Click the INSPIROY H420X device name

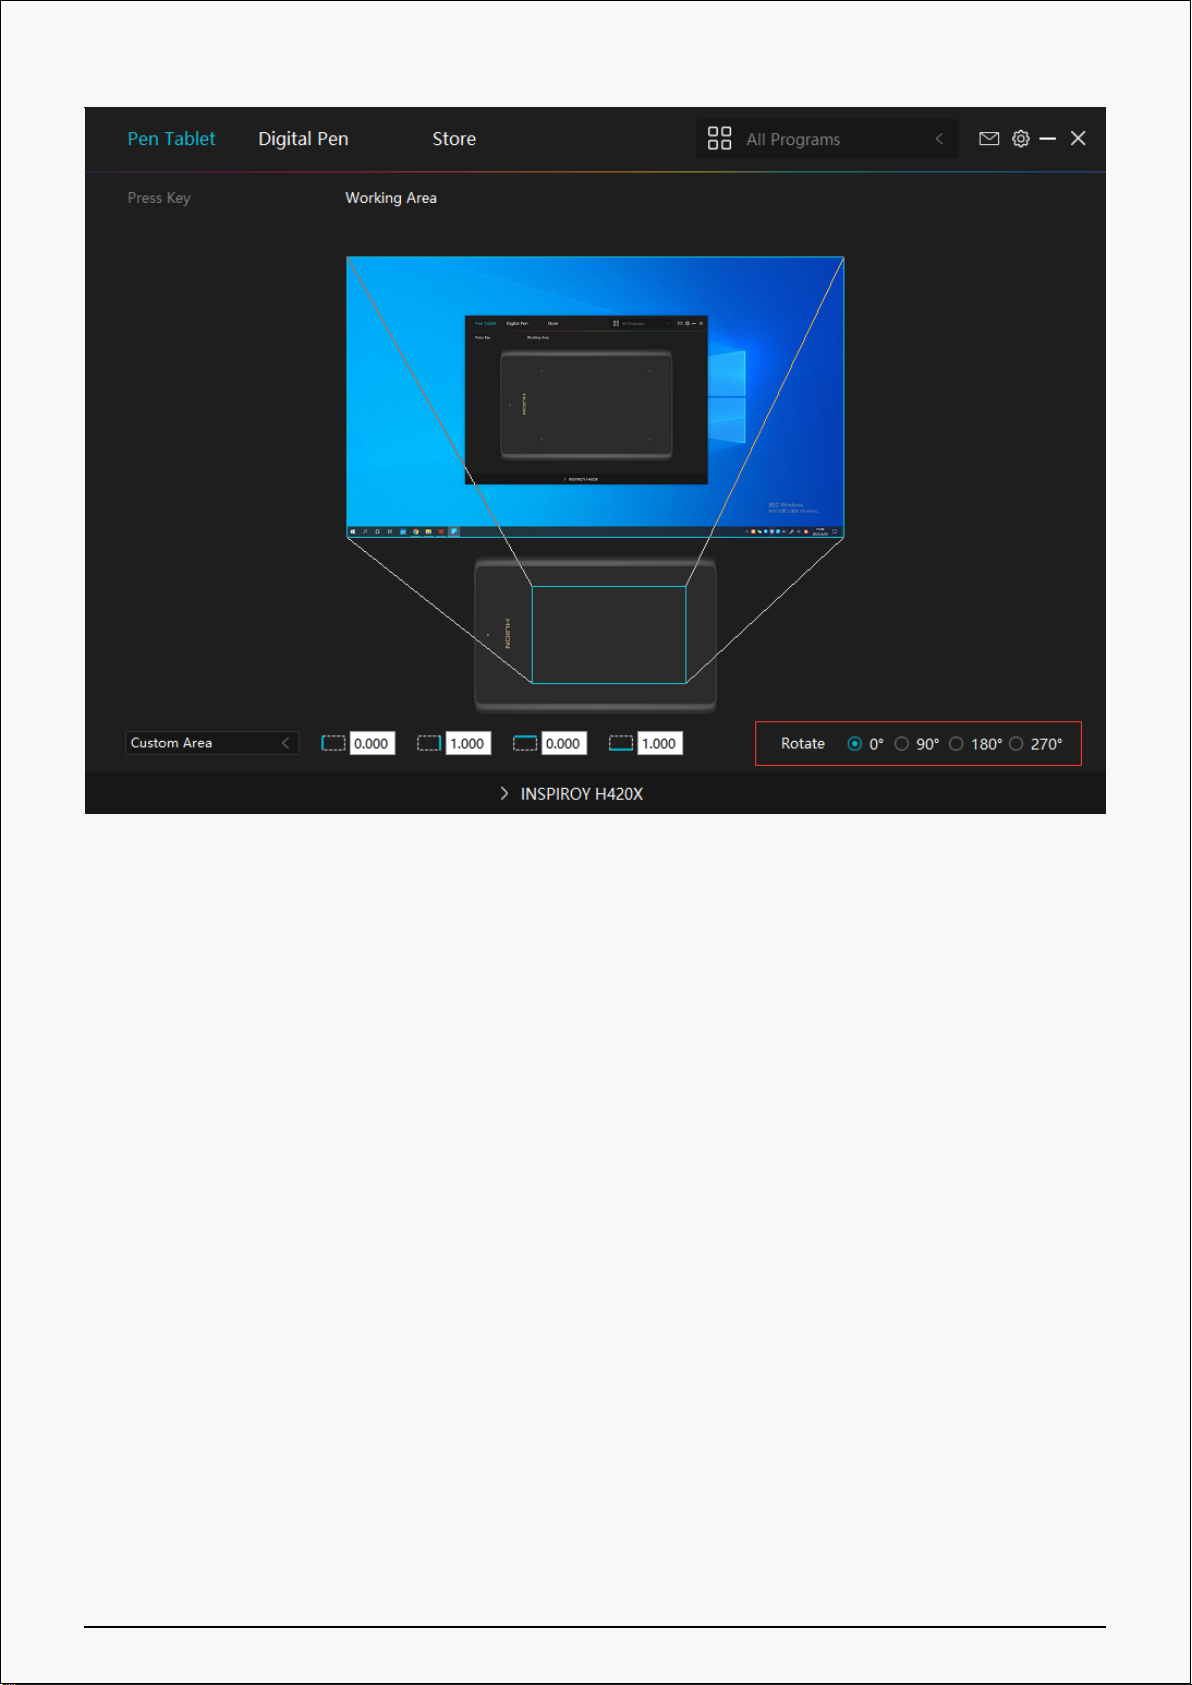(x=582, y=794)
